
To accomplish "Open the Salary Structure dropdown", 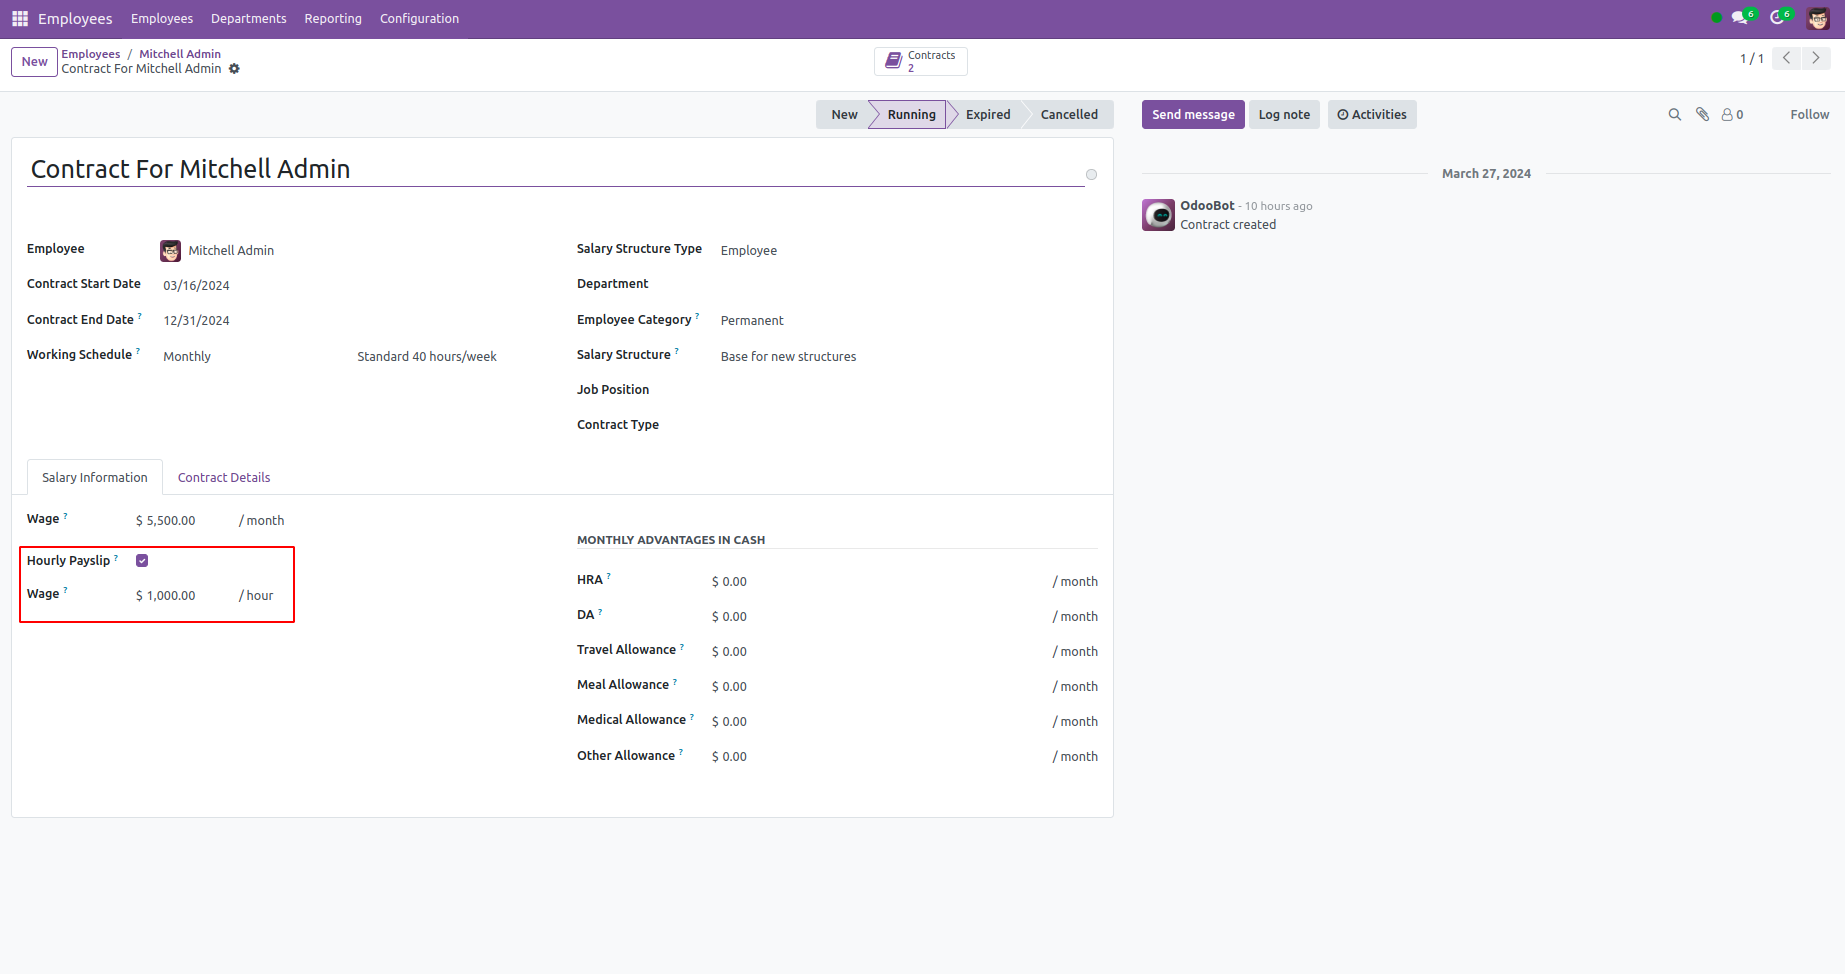I will coord(908,357).
